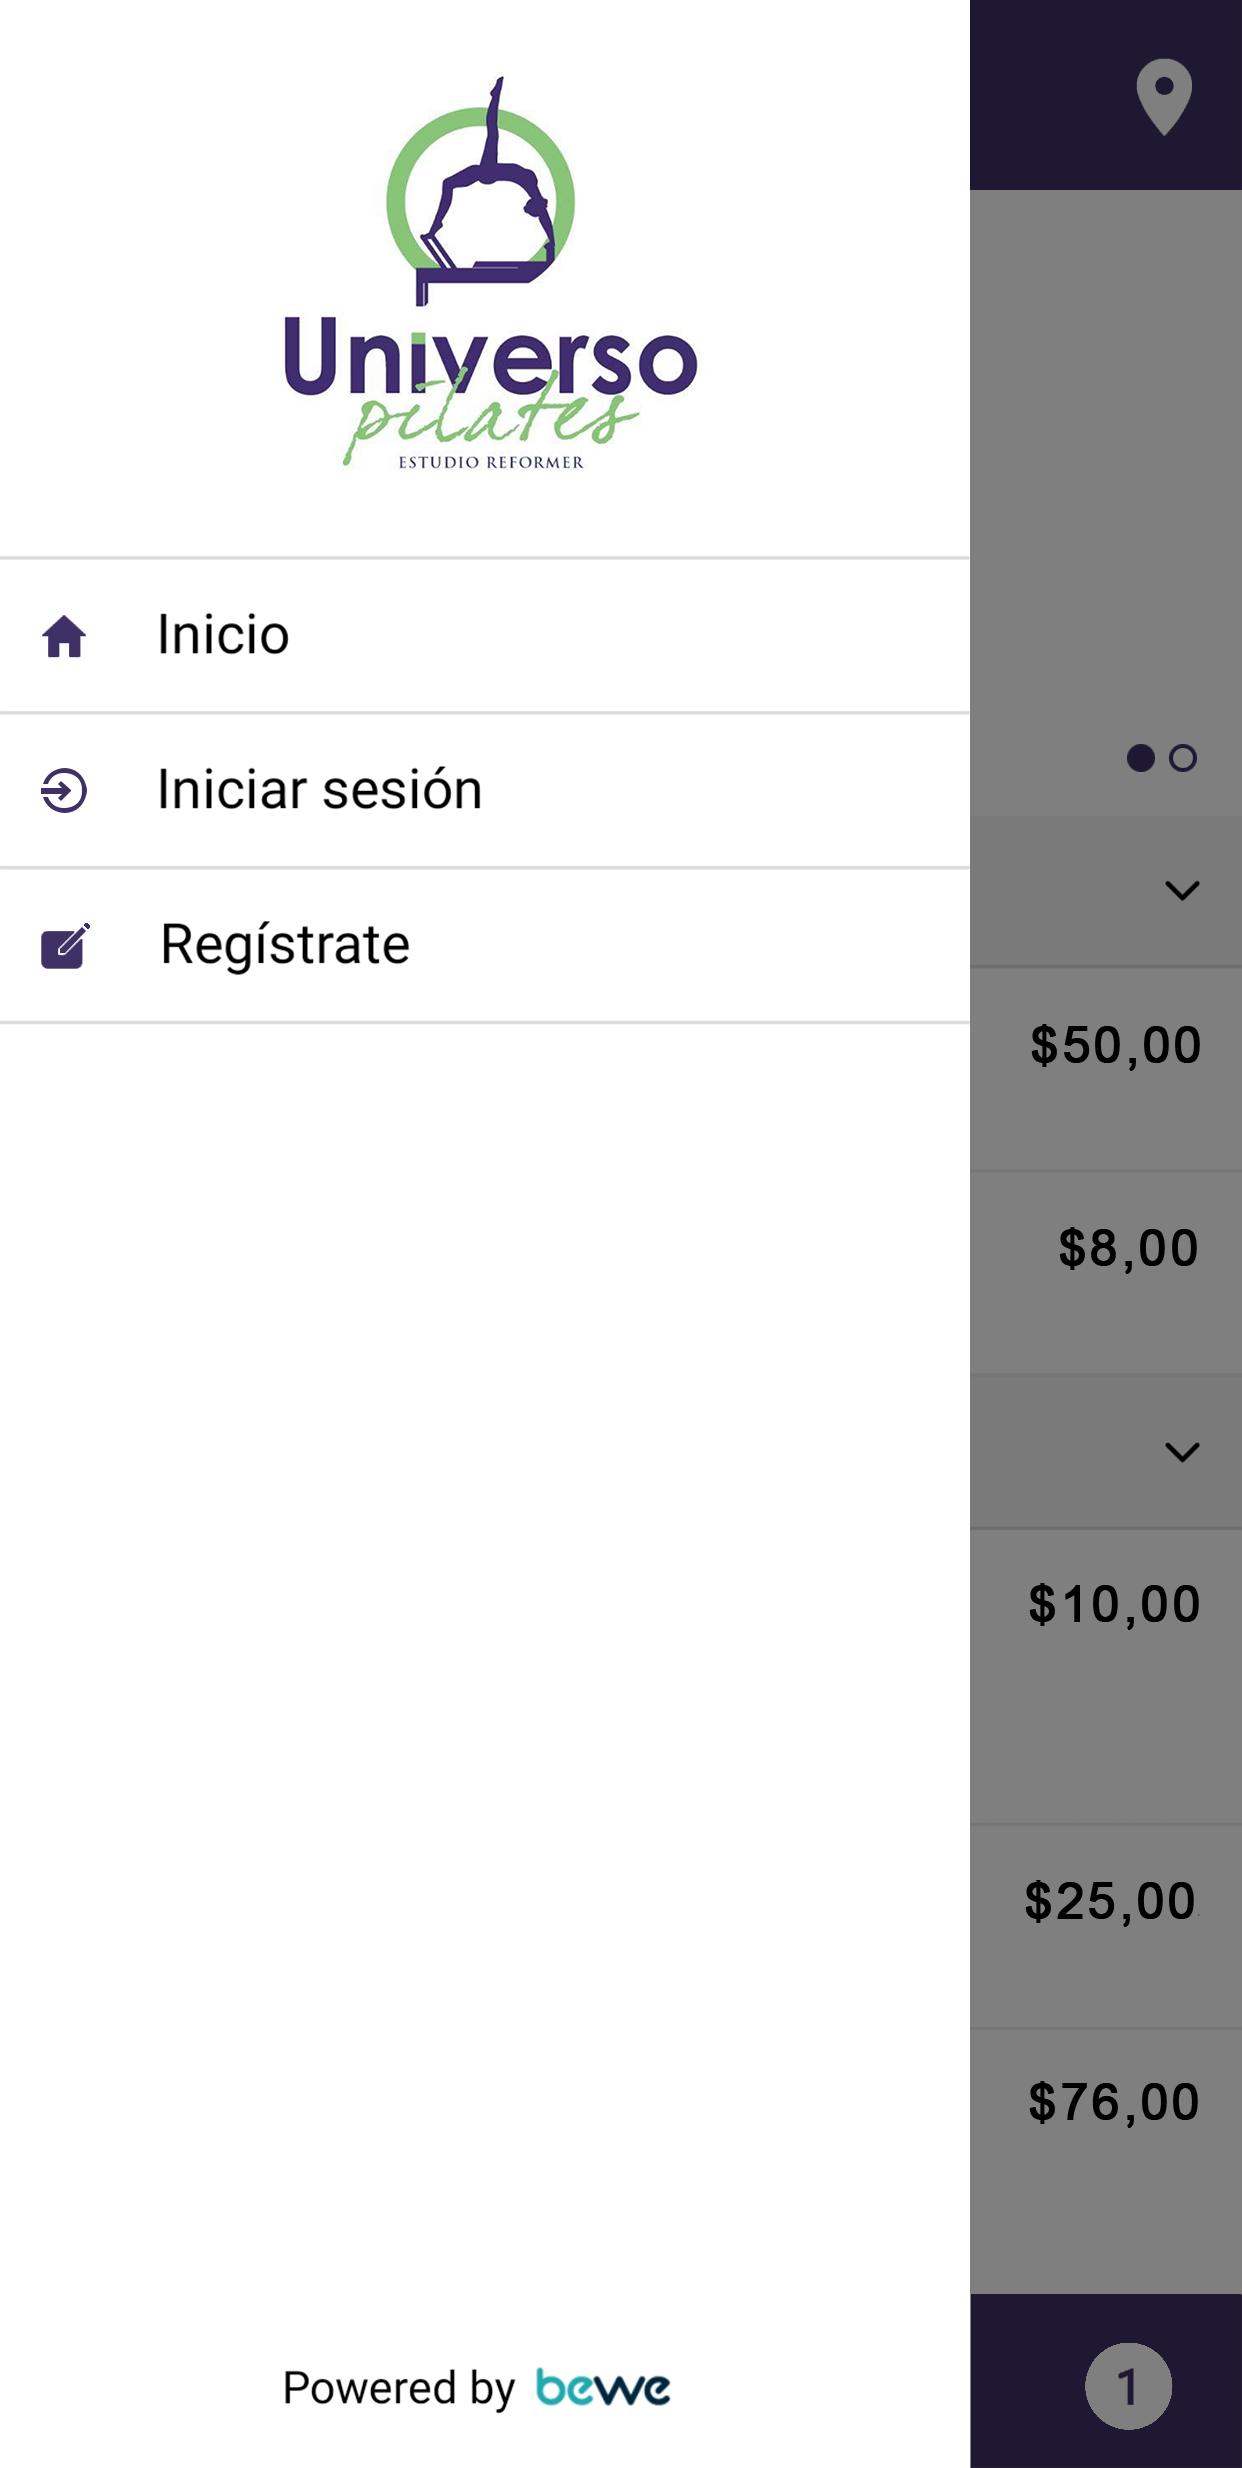
Task: Select the $25,00 item
Action: (x=1111, y=1901)
